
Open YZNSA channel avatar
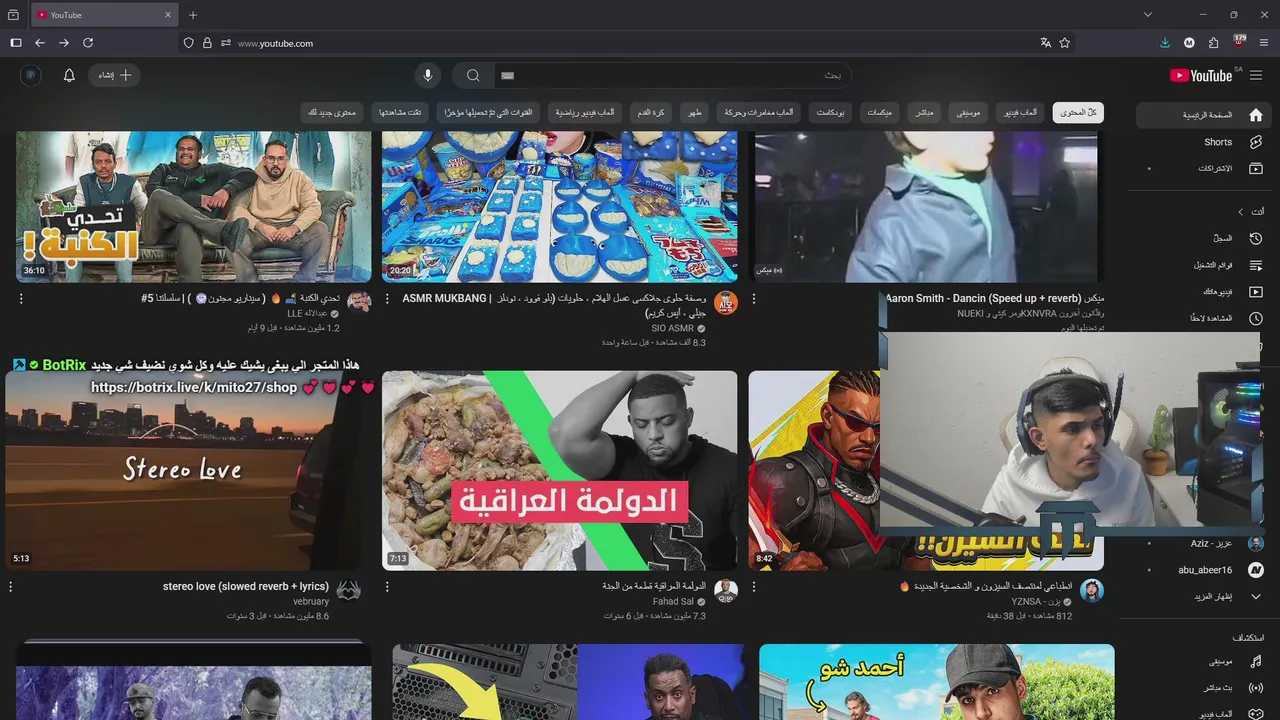point(1092,591)
